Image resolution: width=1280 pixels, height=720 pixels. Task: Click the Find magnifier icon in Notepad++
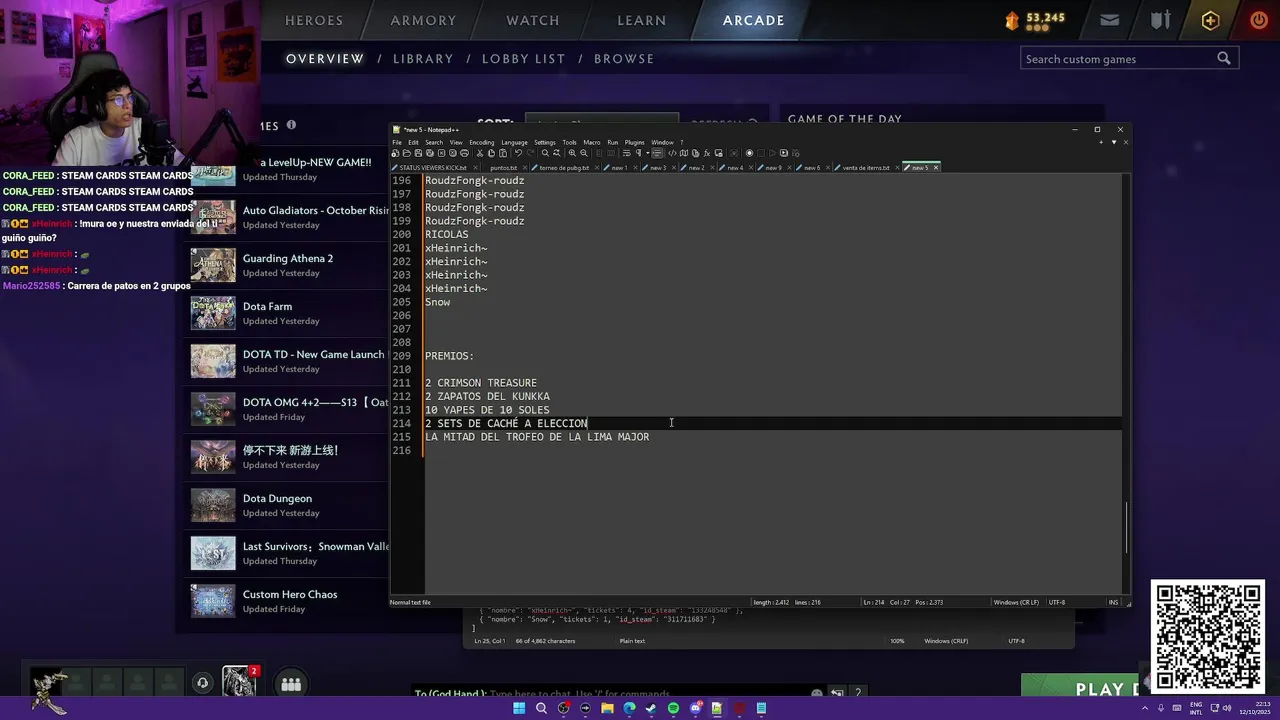(545, 153)
